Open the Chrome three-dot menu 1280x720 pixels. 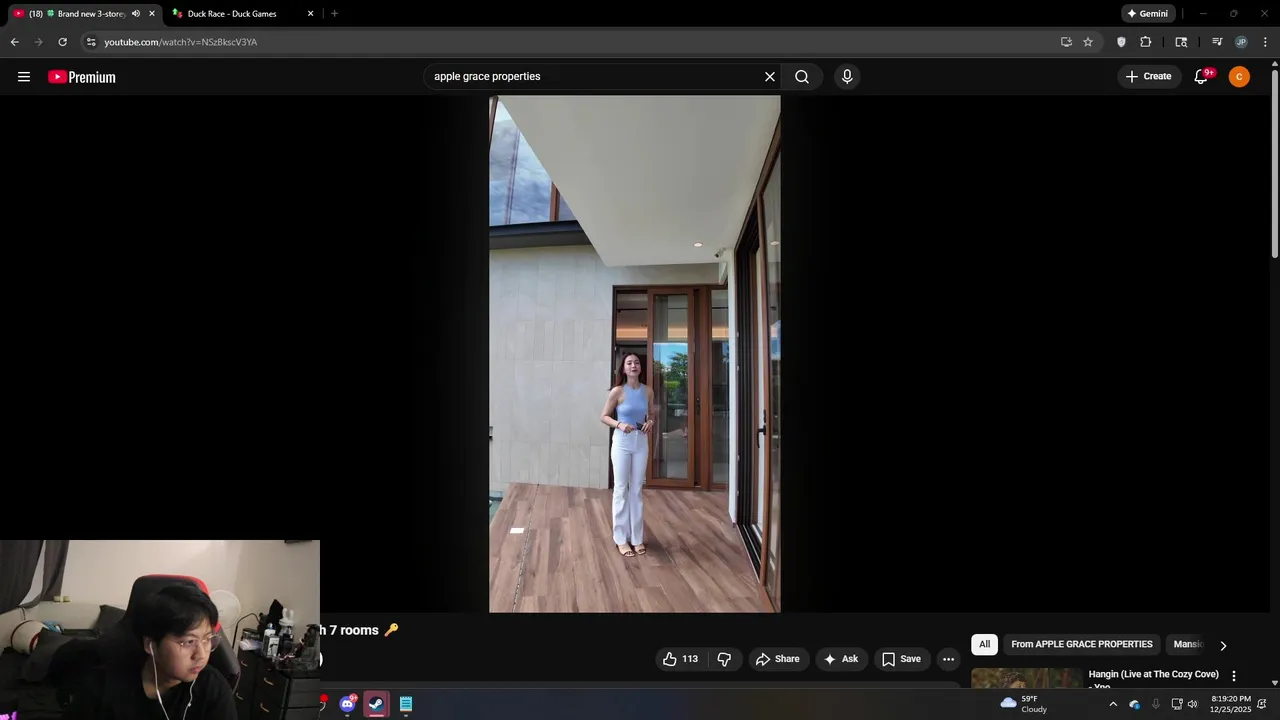click(x=1265, y=42)
